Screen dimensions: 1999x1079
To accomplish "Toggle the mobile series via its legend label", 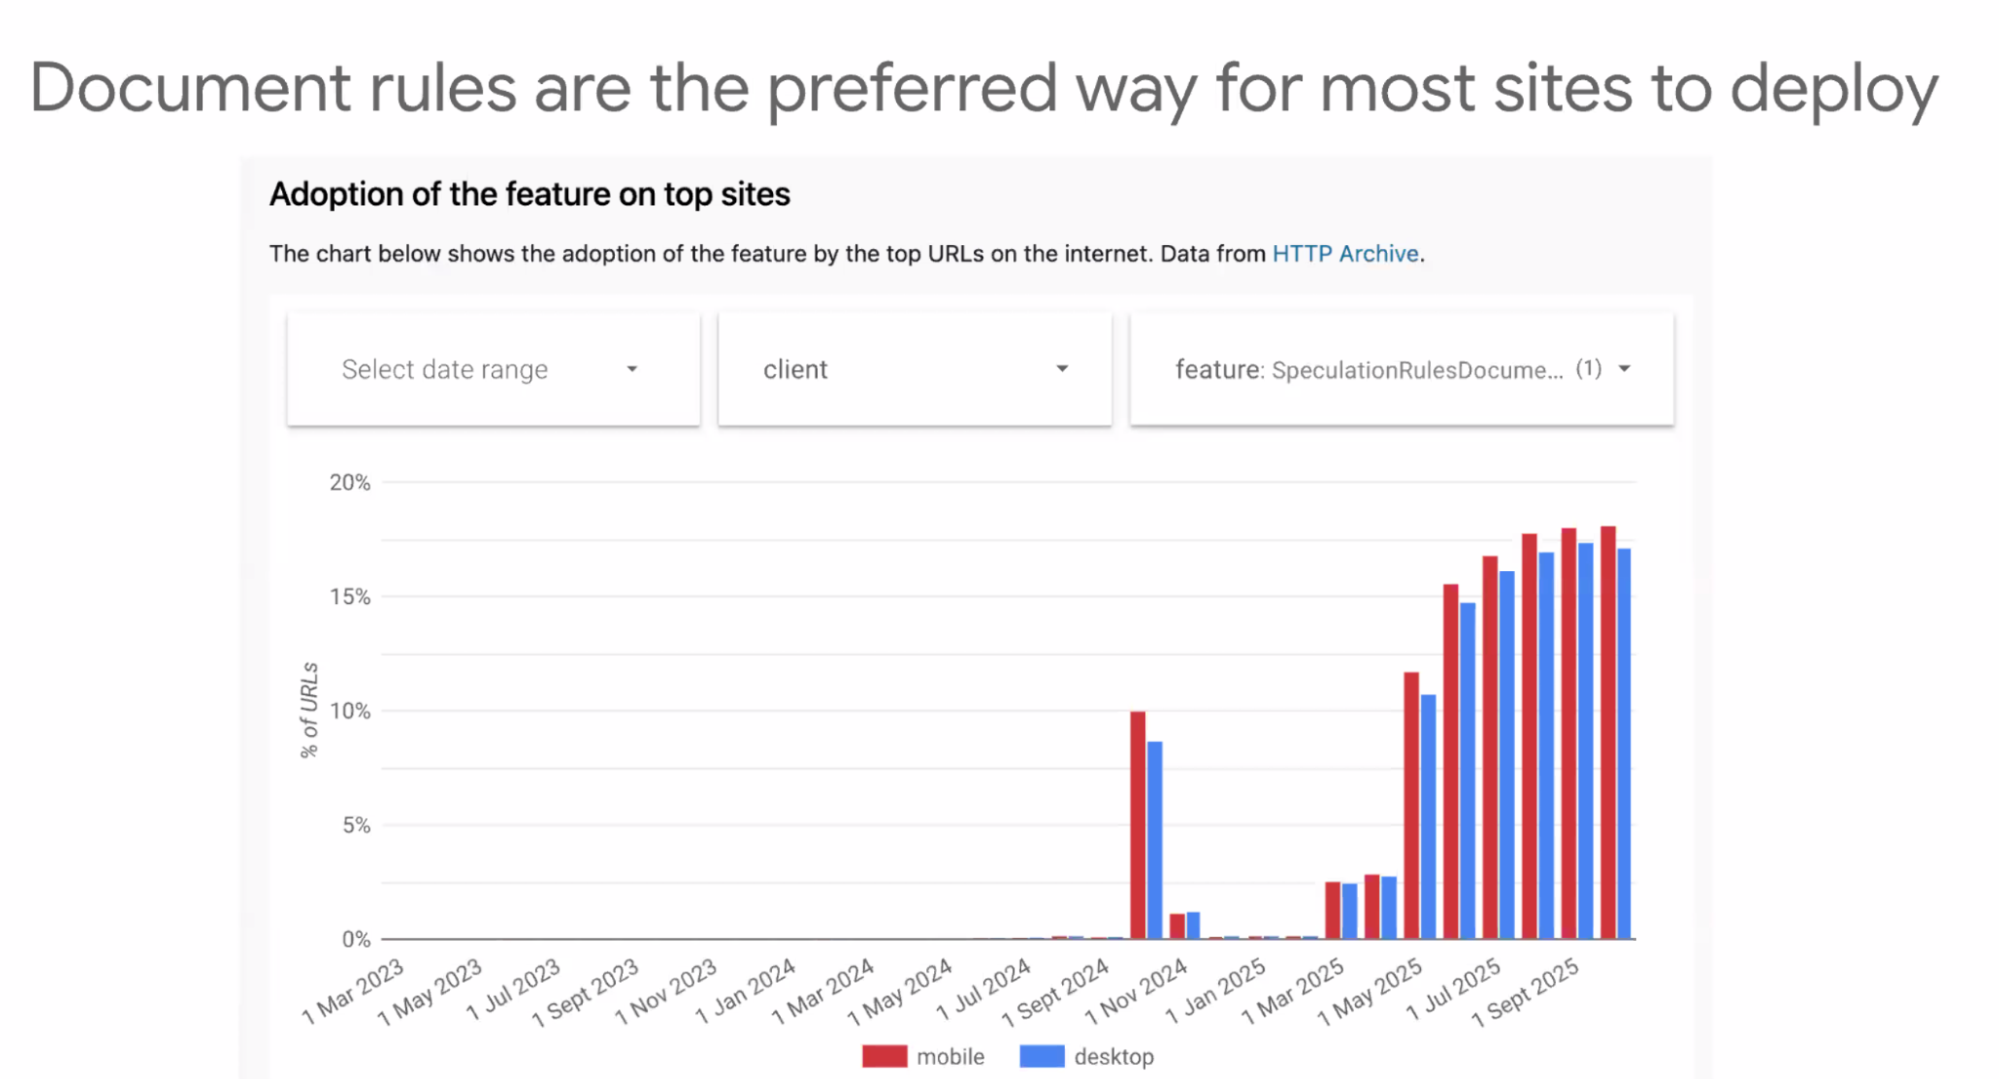I will point(950,1057).
